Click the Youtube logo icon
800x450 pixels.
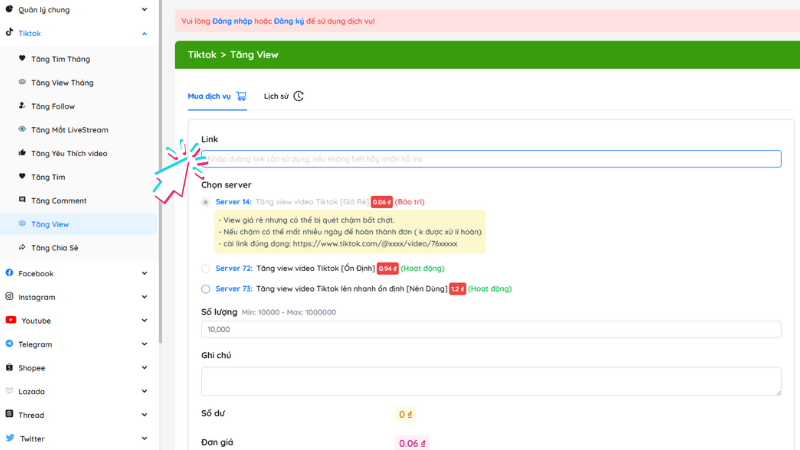(11, 320)
